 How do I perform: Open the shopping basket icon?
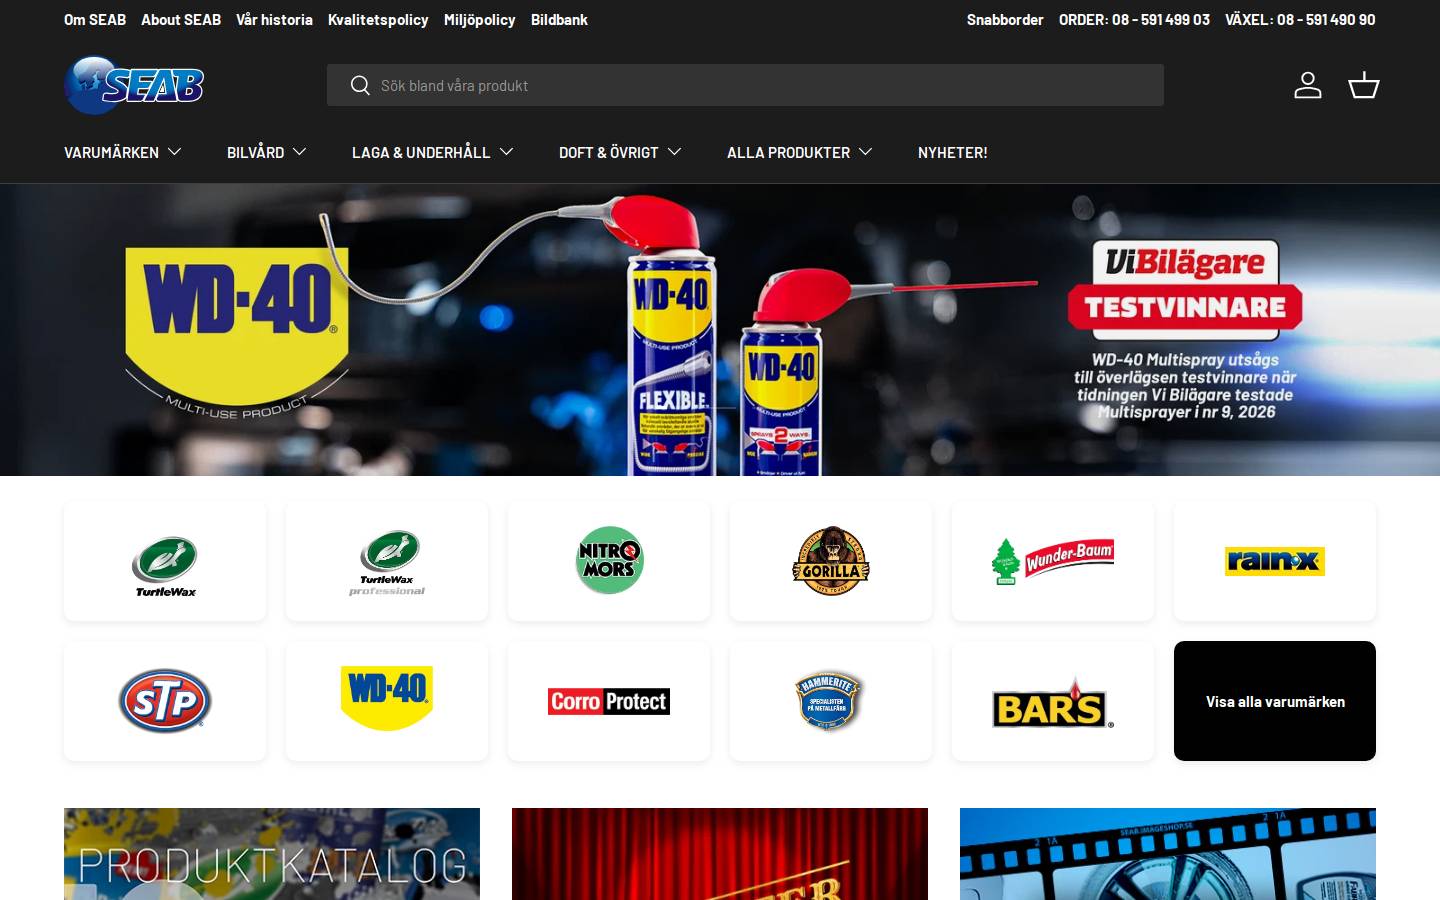[1364, 85]
